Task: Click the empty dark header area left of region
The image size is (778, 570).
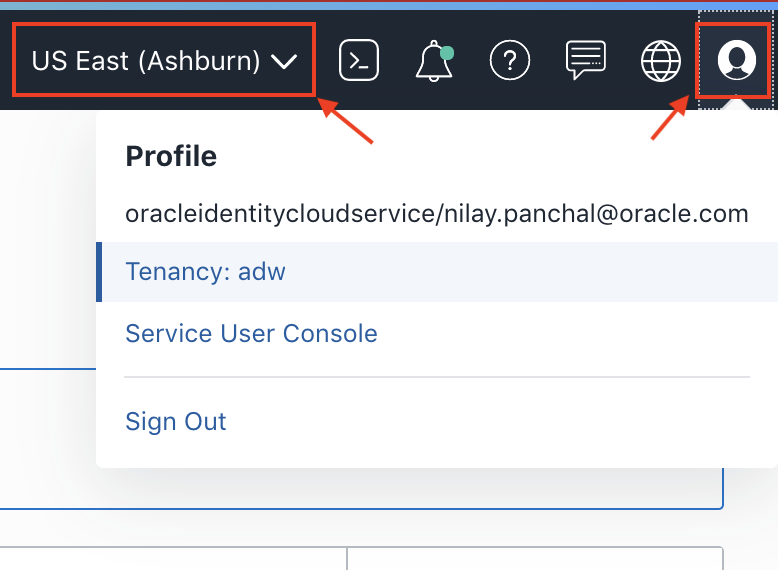Action: coord(6,60)
